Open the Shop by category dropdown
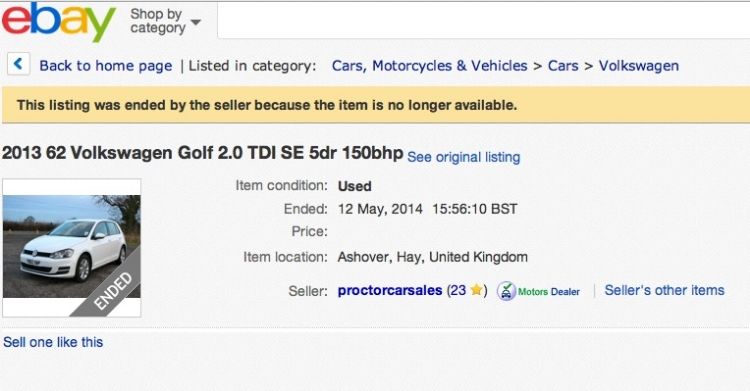750x391 pixels. point(165,21)
